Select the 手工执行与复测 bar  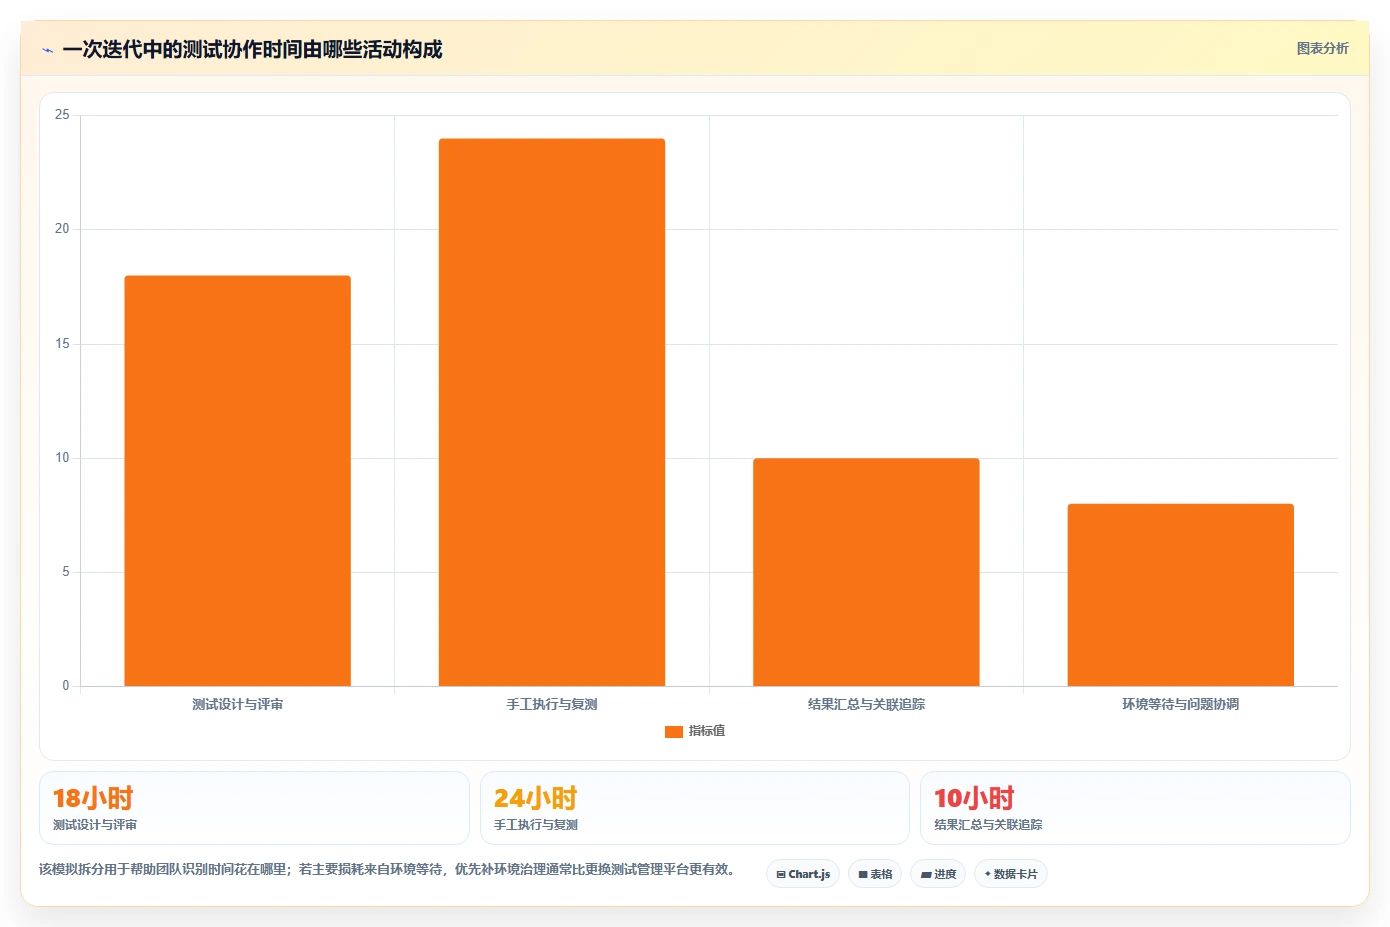(552, 412)
